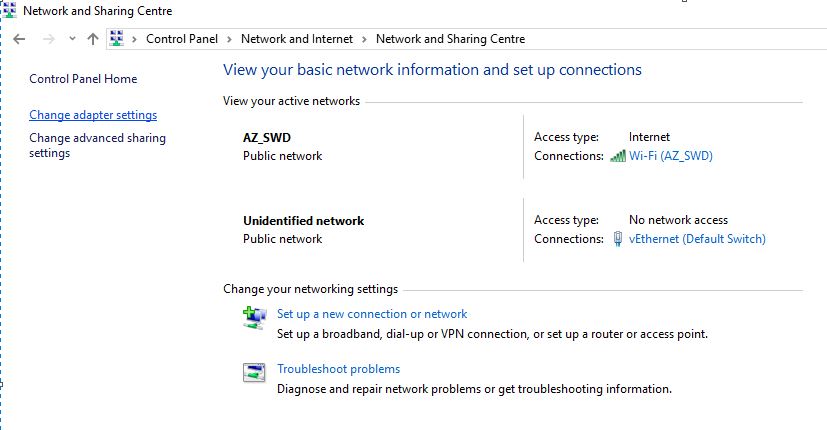The width and height of the screenshot is (827, 430).
Task: Open Change adapter settings
Action: [x=93, y=115]
